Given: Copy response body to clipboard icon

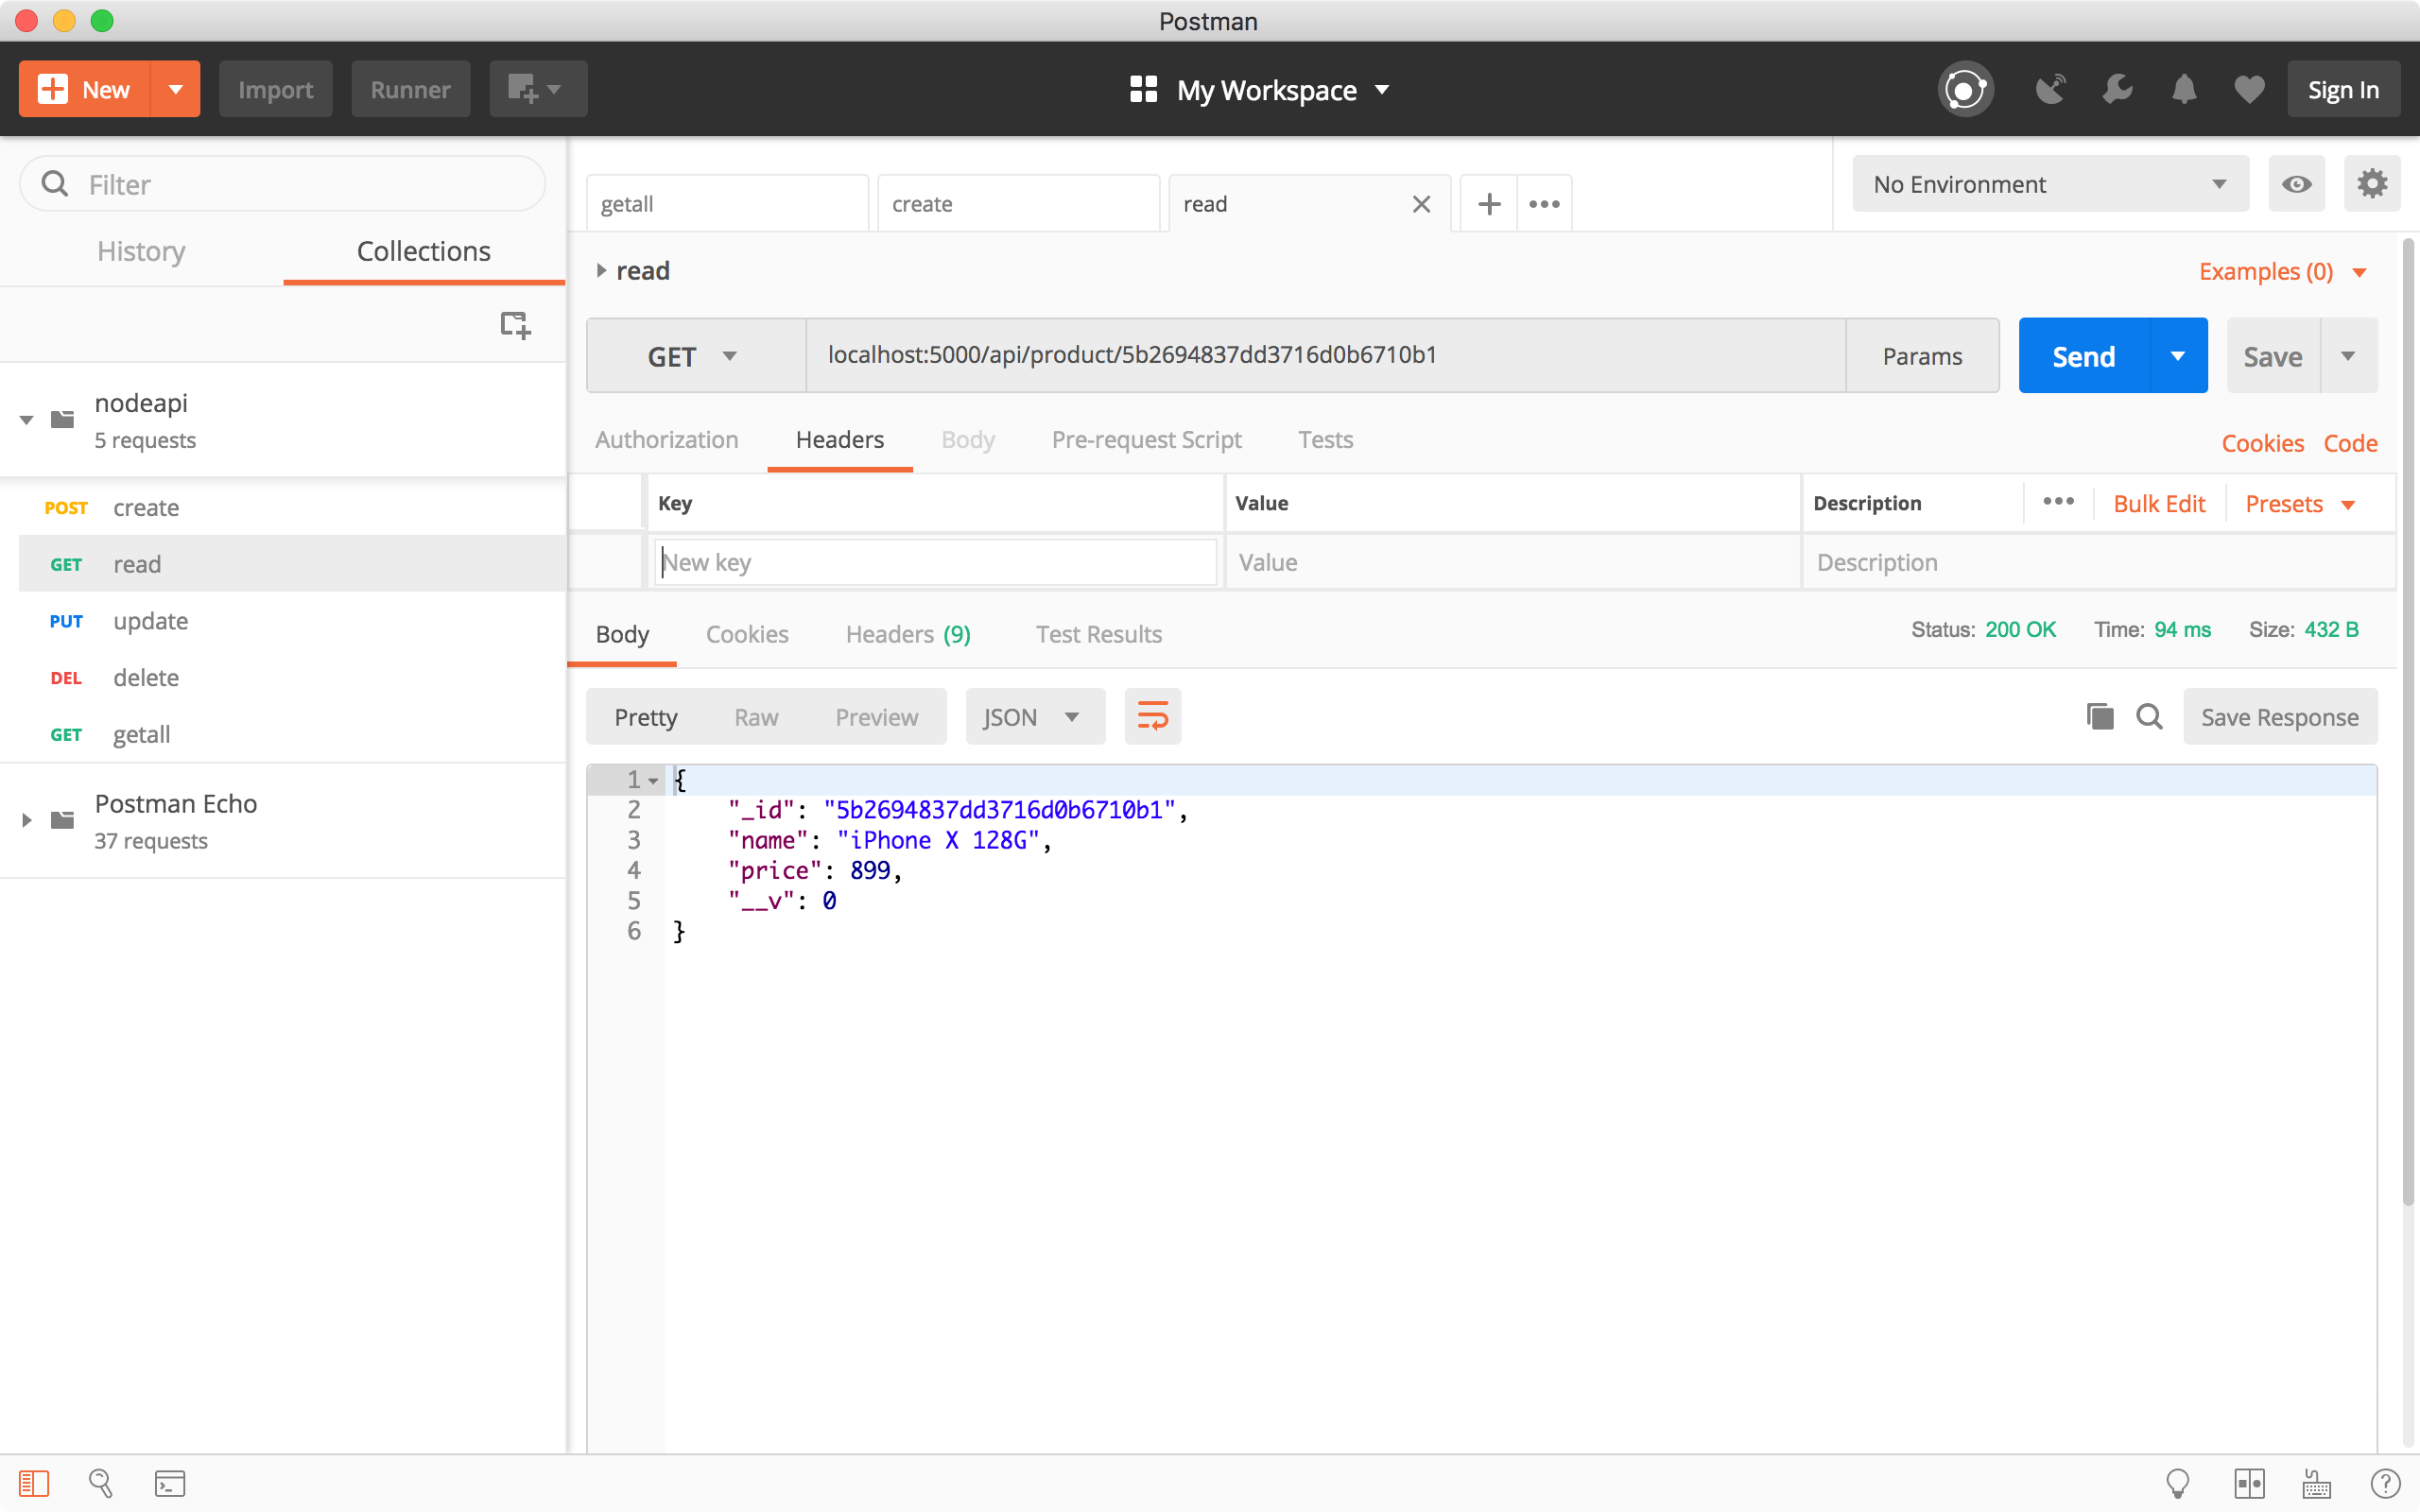Looking at the screenshot, I should (x=2100, y=717).
